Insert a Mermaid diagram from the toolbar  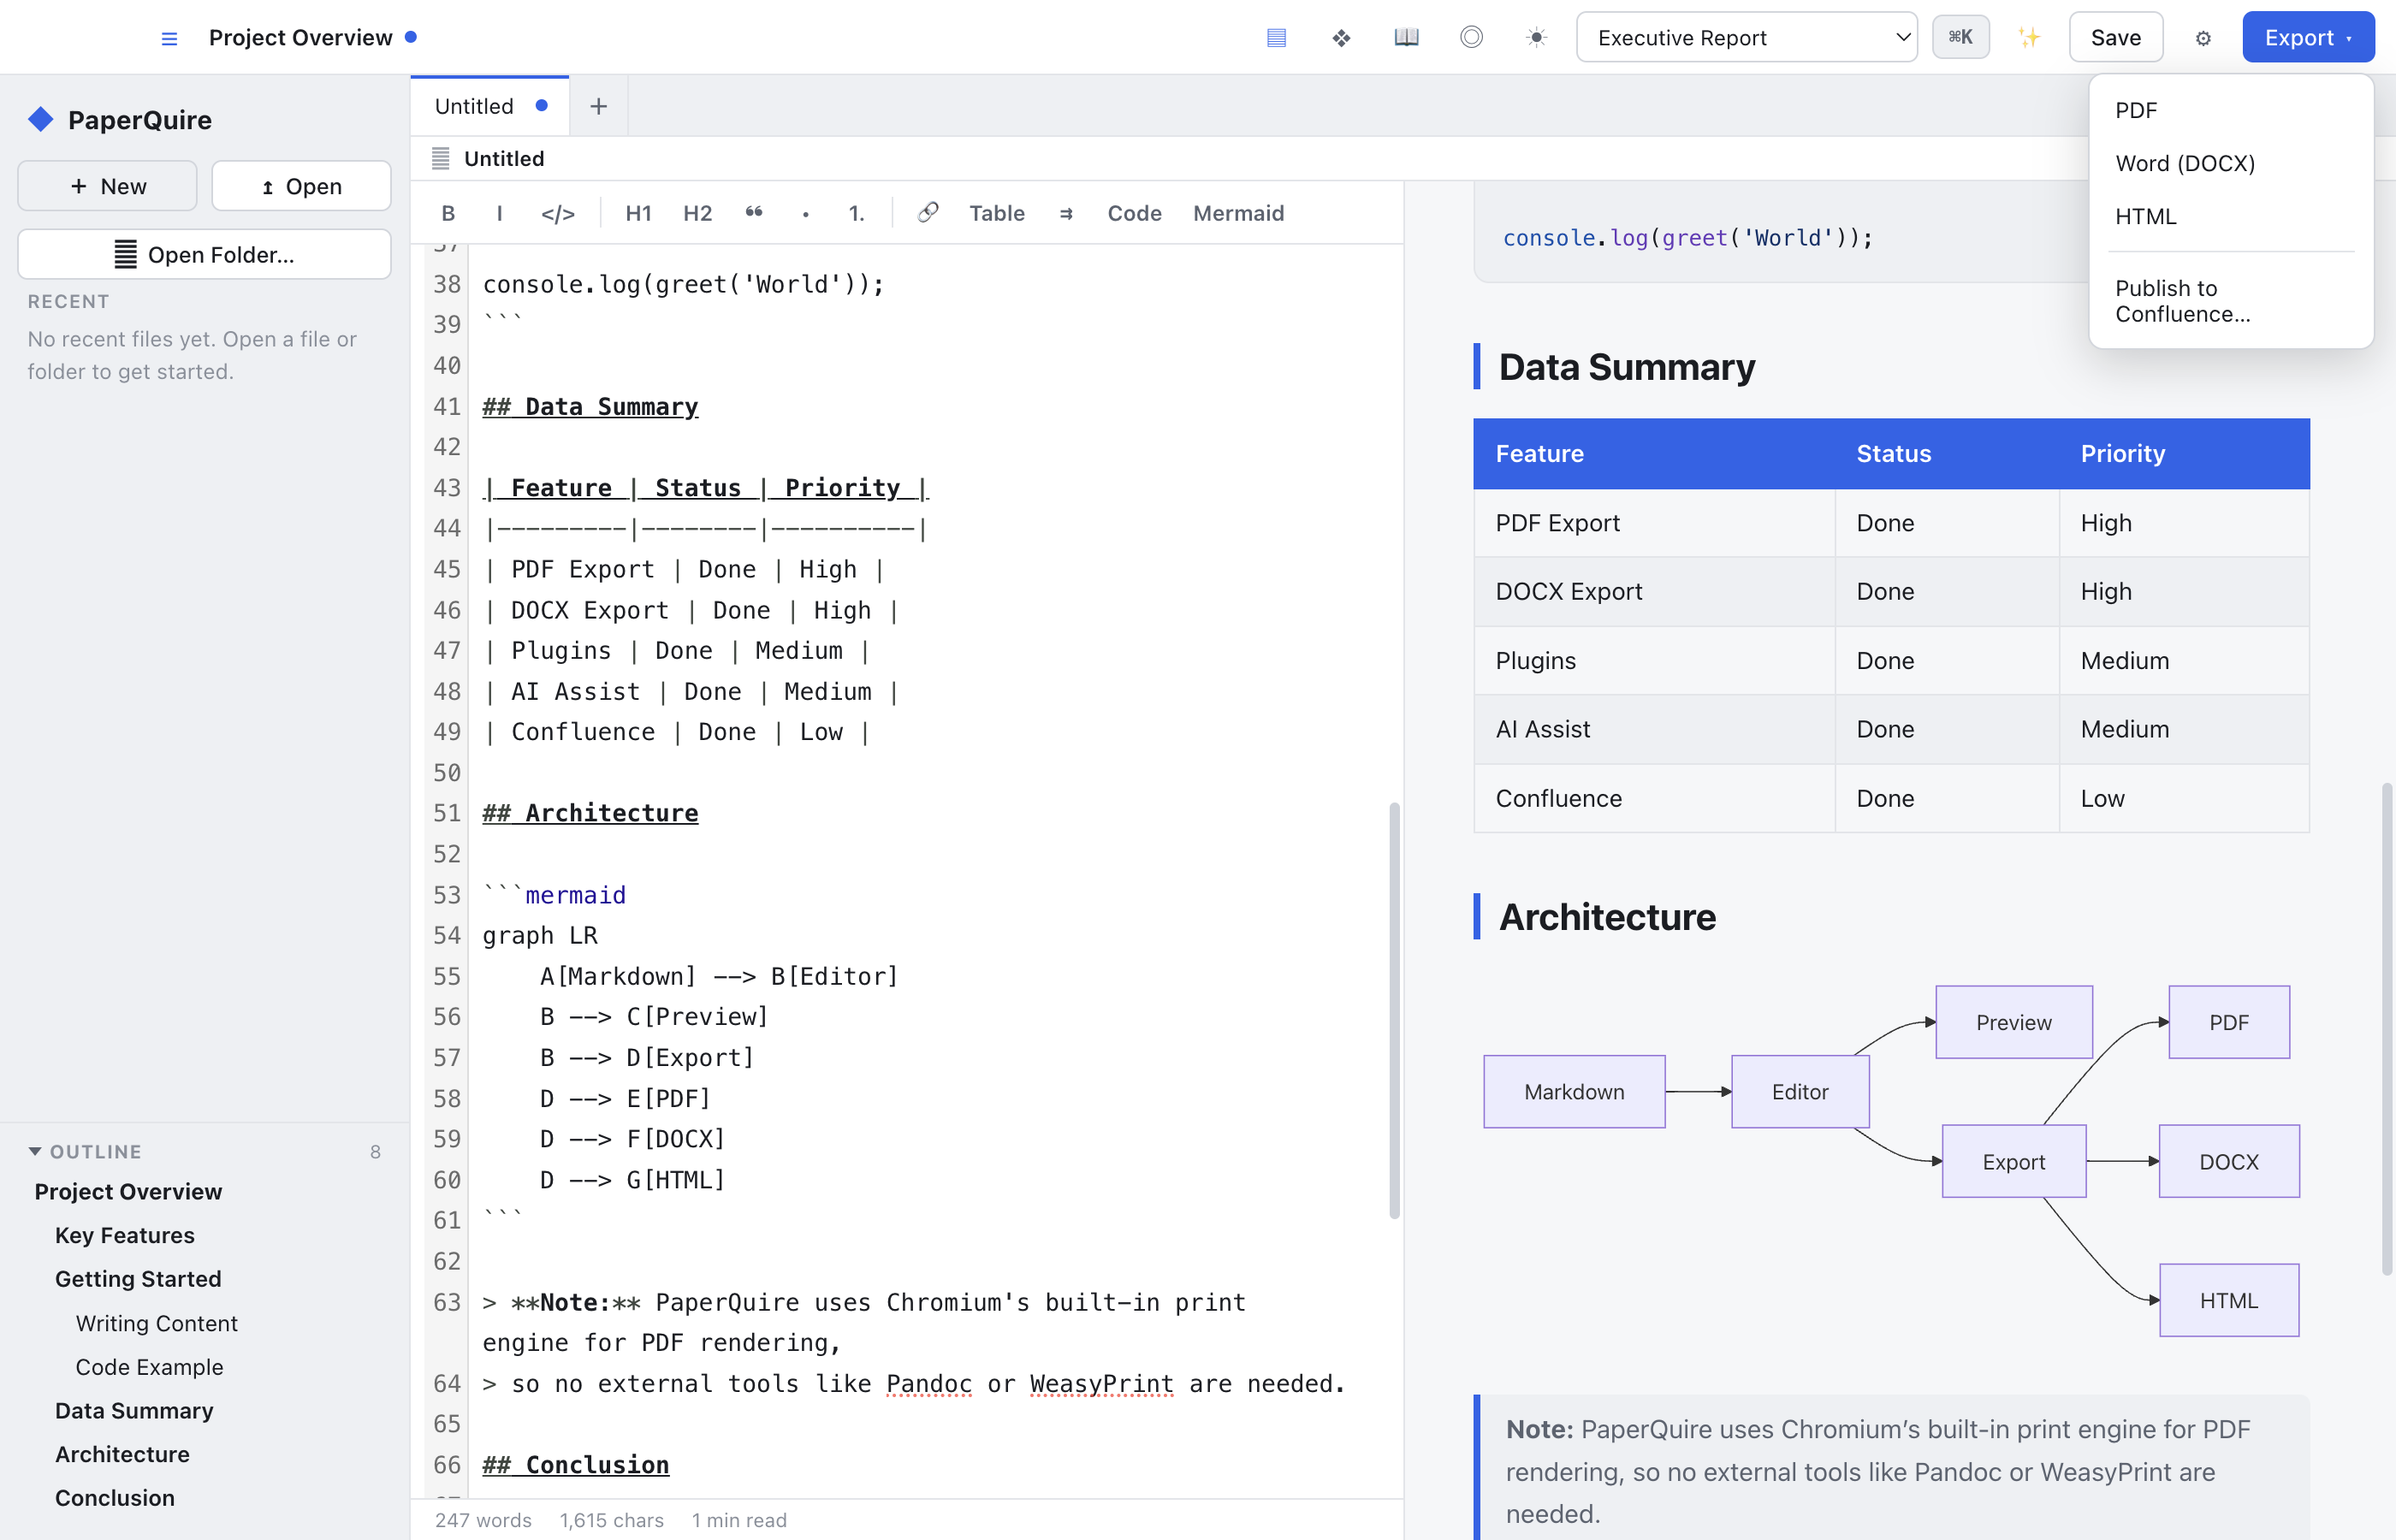(1238, 213)
